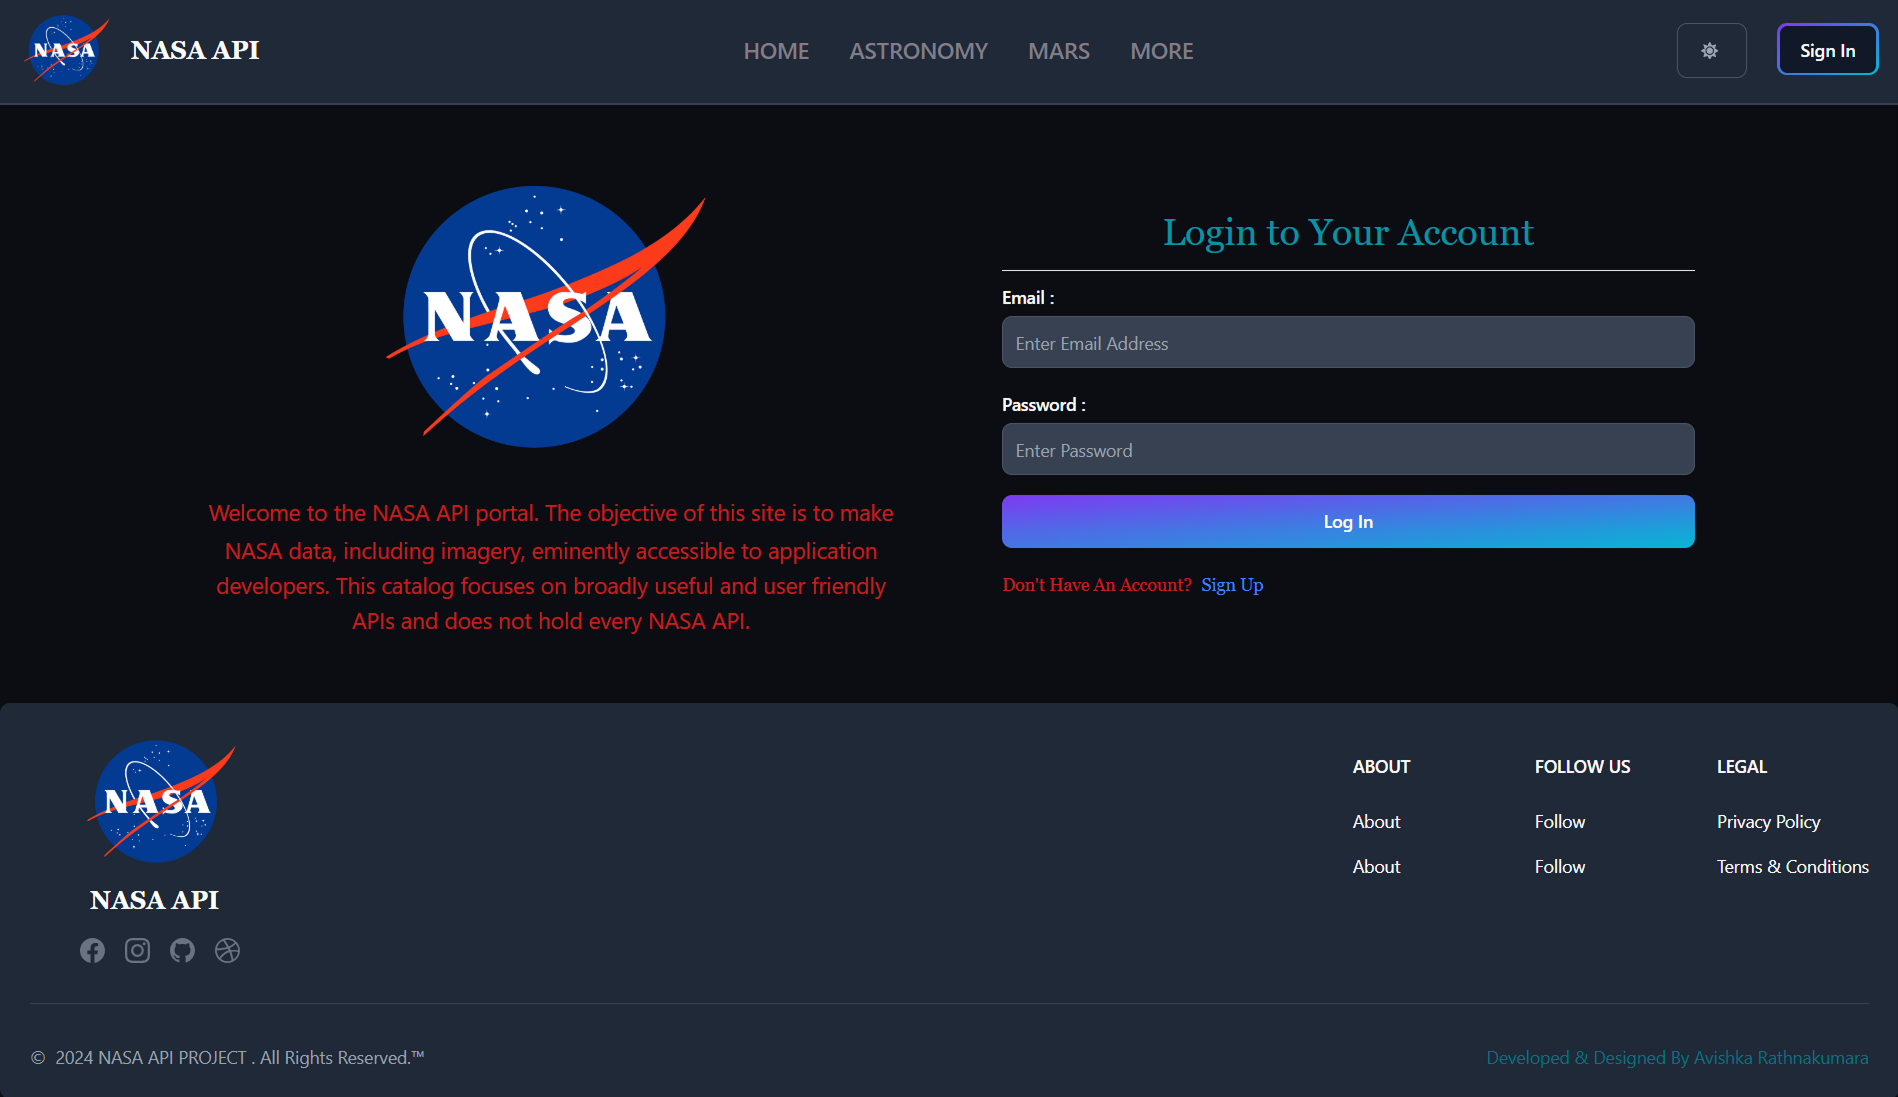Viewport: 1898px width, 1097px height.
Task: Click the Enter Email Address field
Action: click(1347, 342)
